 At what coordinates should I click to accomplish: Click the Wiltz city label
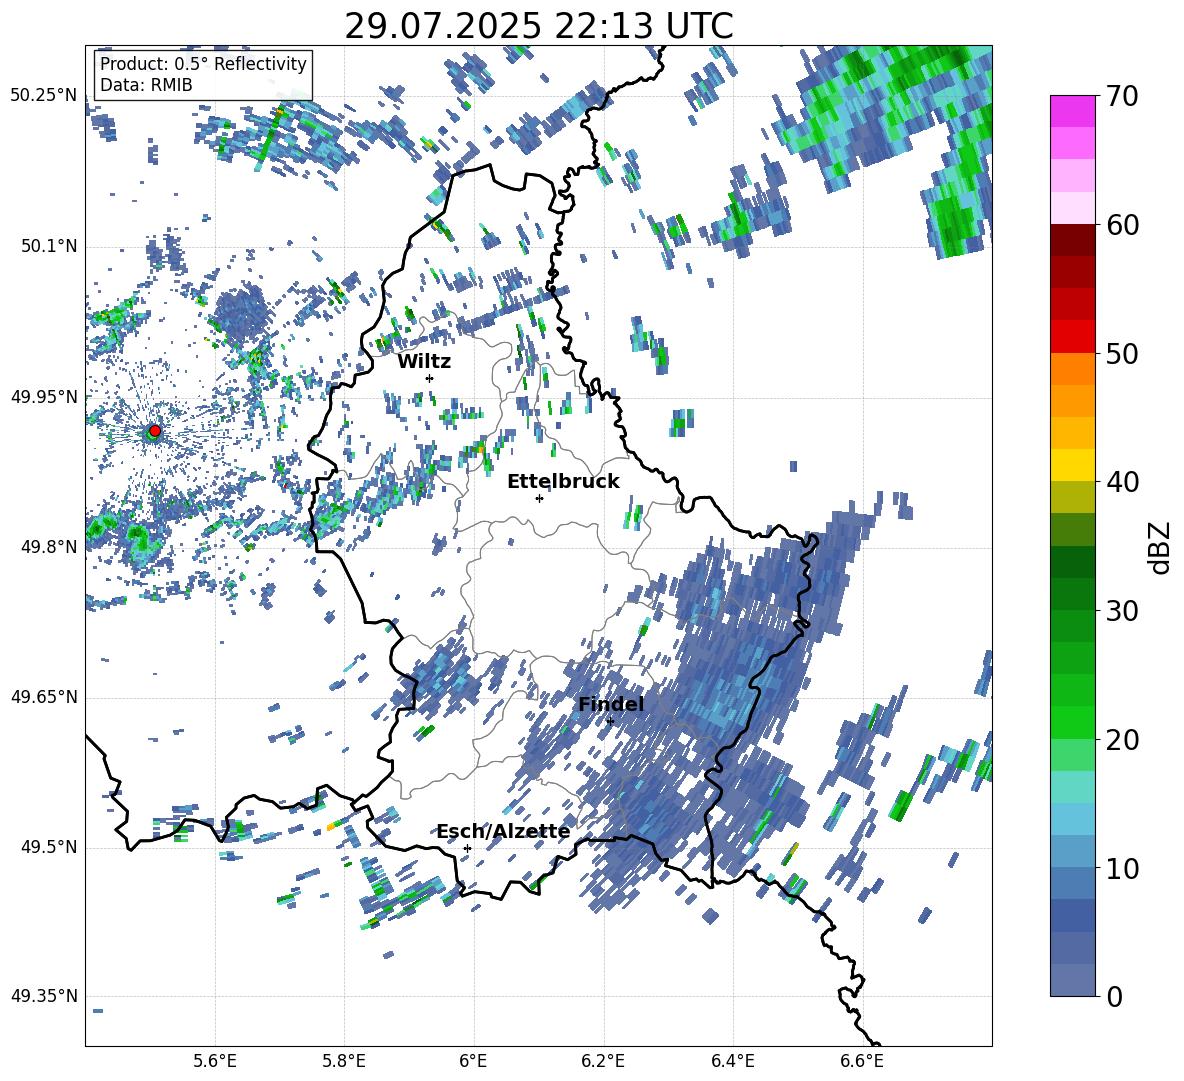[x=424, y=362]
